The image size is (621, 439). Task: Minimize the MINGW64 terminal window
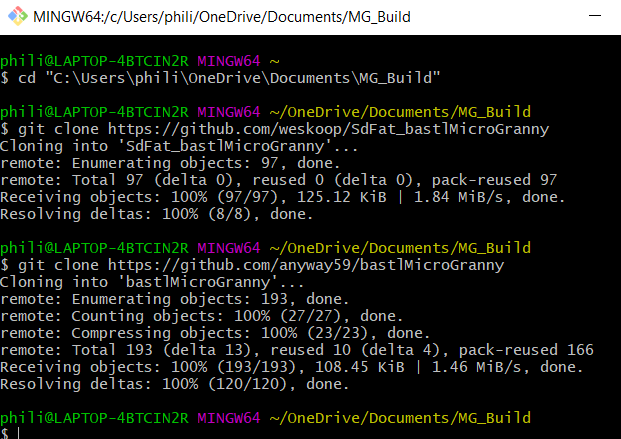(598, 18)
